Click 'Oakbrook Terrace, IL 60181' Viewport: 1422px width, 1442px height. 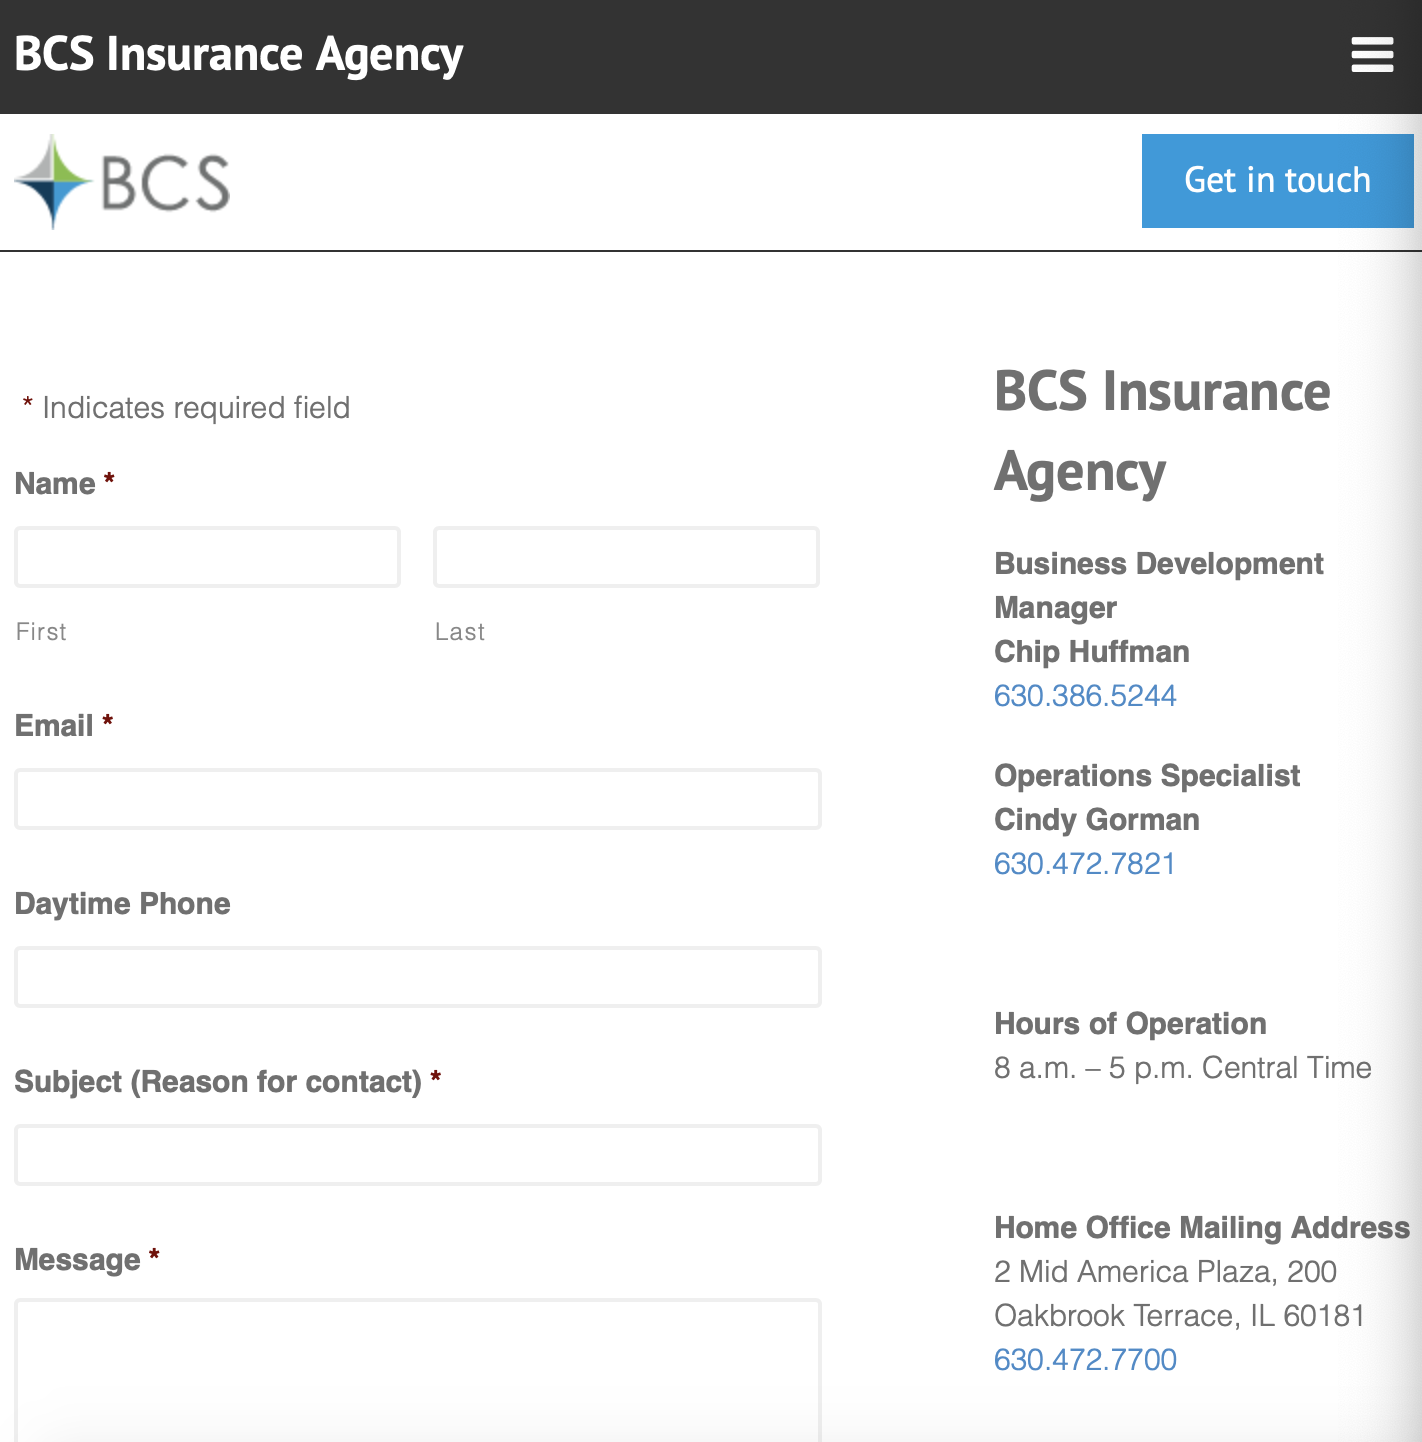1180,1316
